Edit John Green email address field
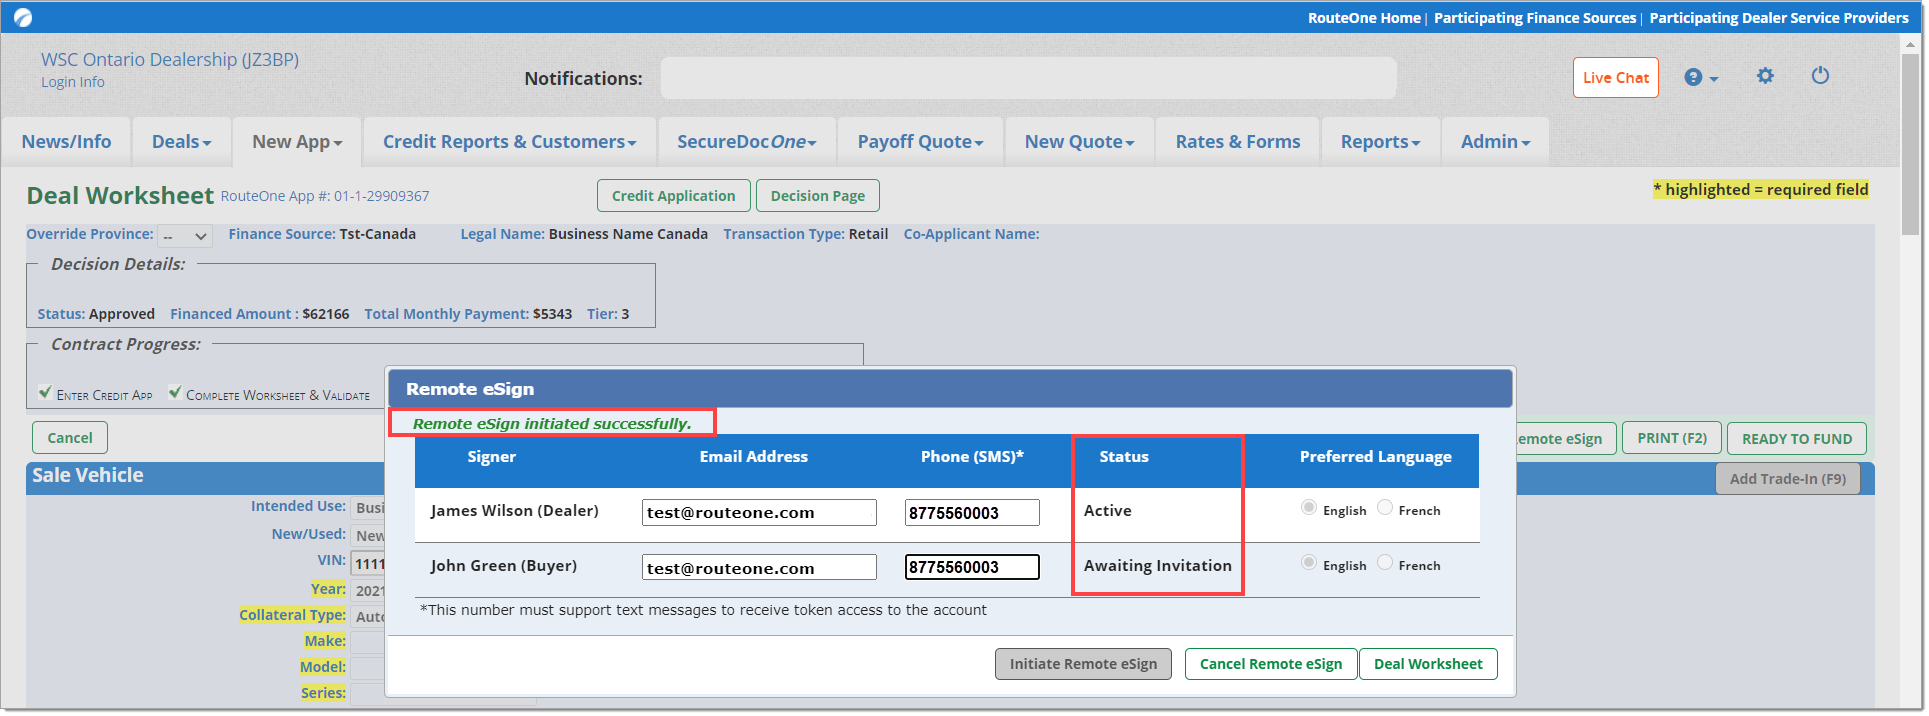The height and width of the screenshot is (716, 1929). pyautogui.click(x=759, y=567)
